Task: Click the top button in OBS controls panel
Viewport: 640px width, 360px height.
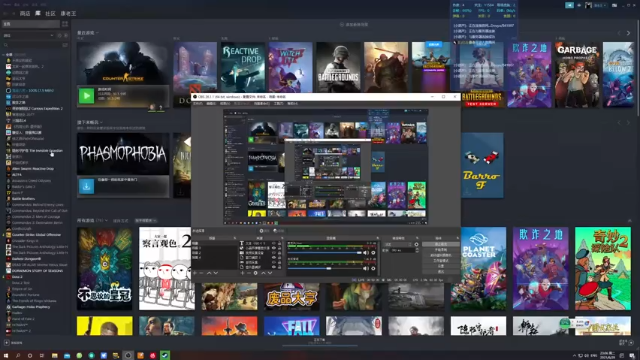Action: [440, 244]
